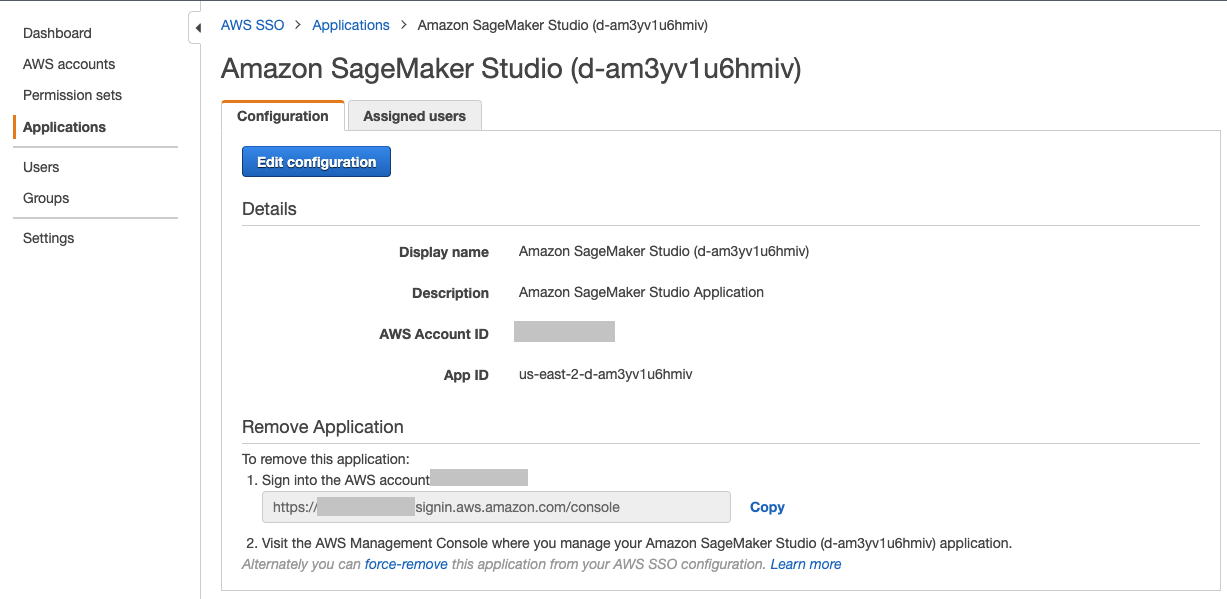Image resolution: width=1227 pixels, height=599 pixels.
Task: Navigate to Groups in sidebar
Action: pos(46,198)
